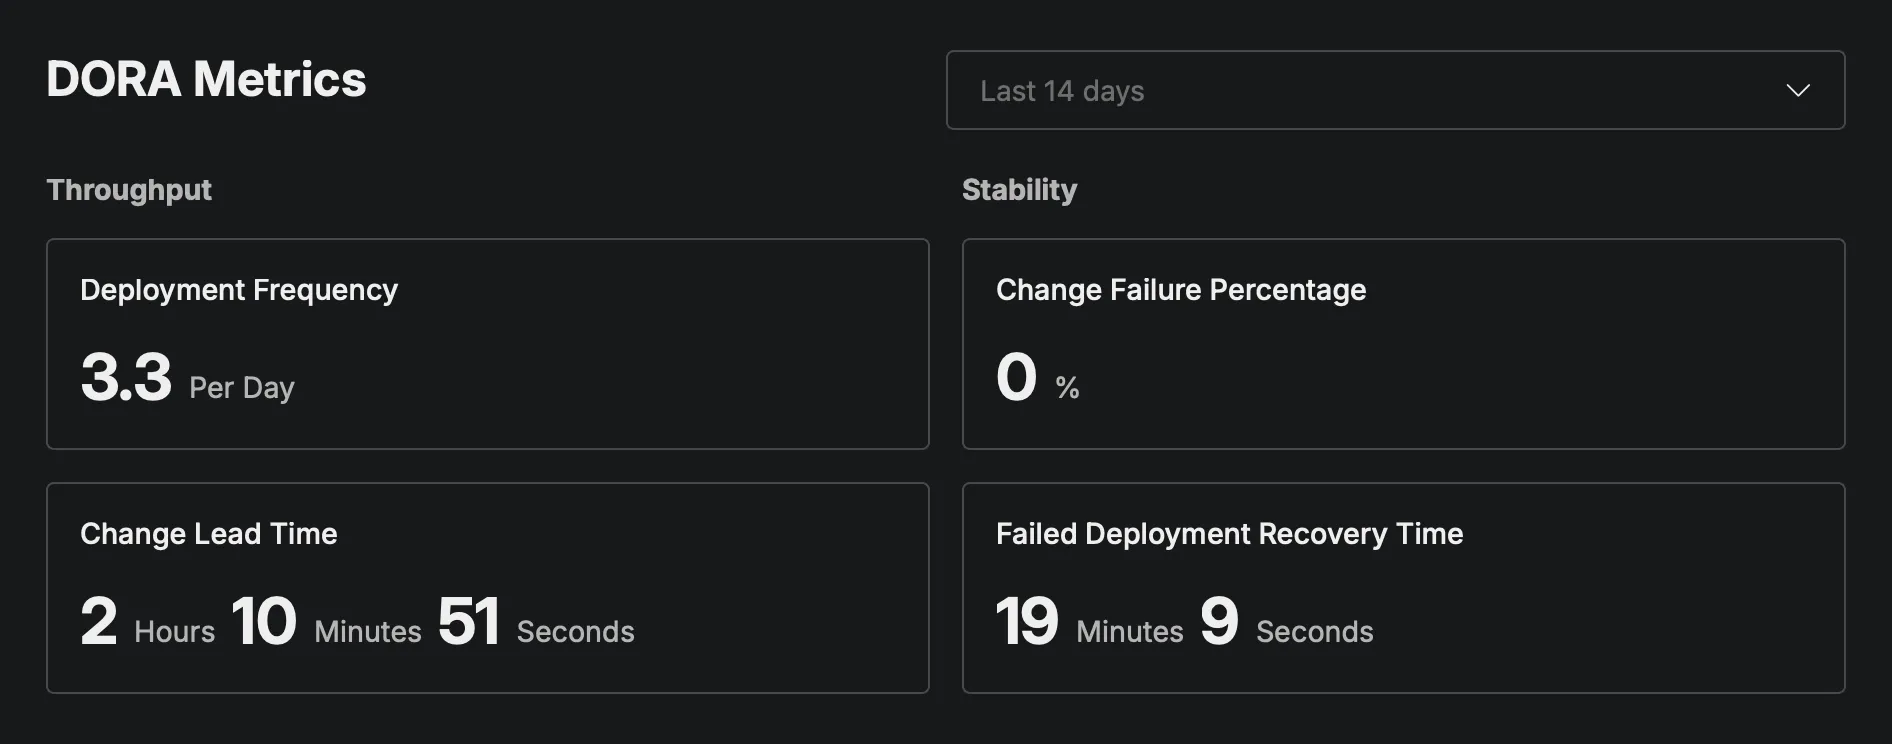The height and width of the screenshot is (744, 1892).
Task: Click the 9 Seconds recovery value
Action: [x=1286, y=622]
